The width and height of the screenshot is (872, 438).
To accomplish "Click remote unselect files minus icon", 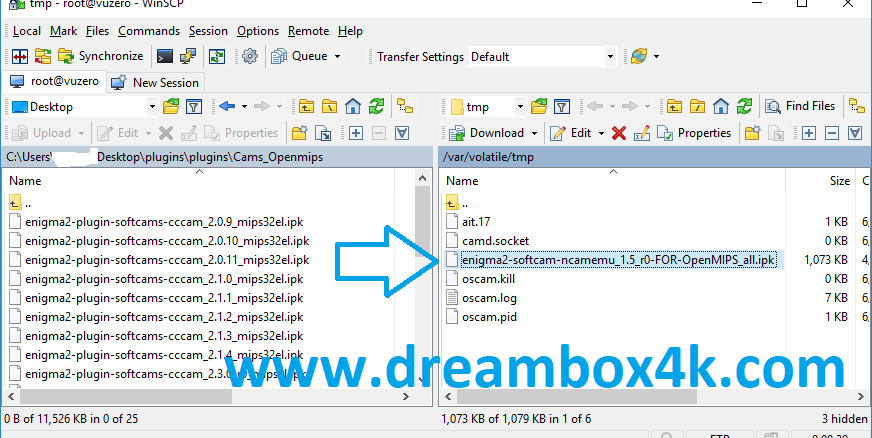I will click(x=832, y=133).
